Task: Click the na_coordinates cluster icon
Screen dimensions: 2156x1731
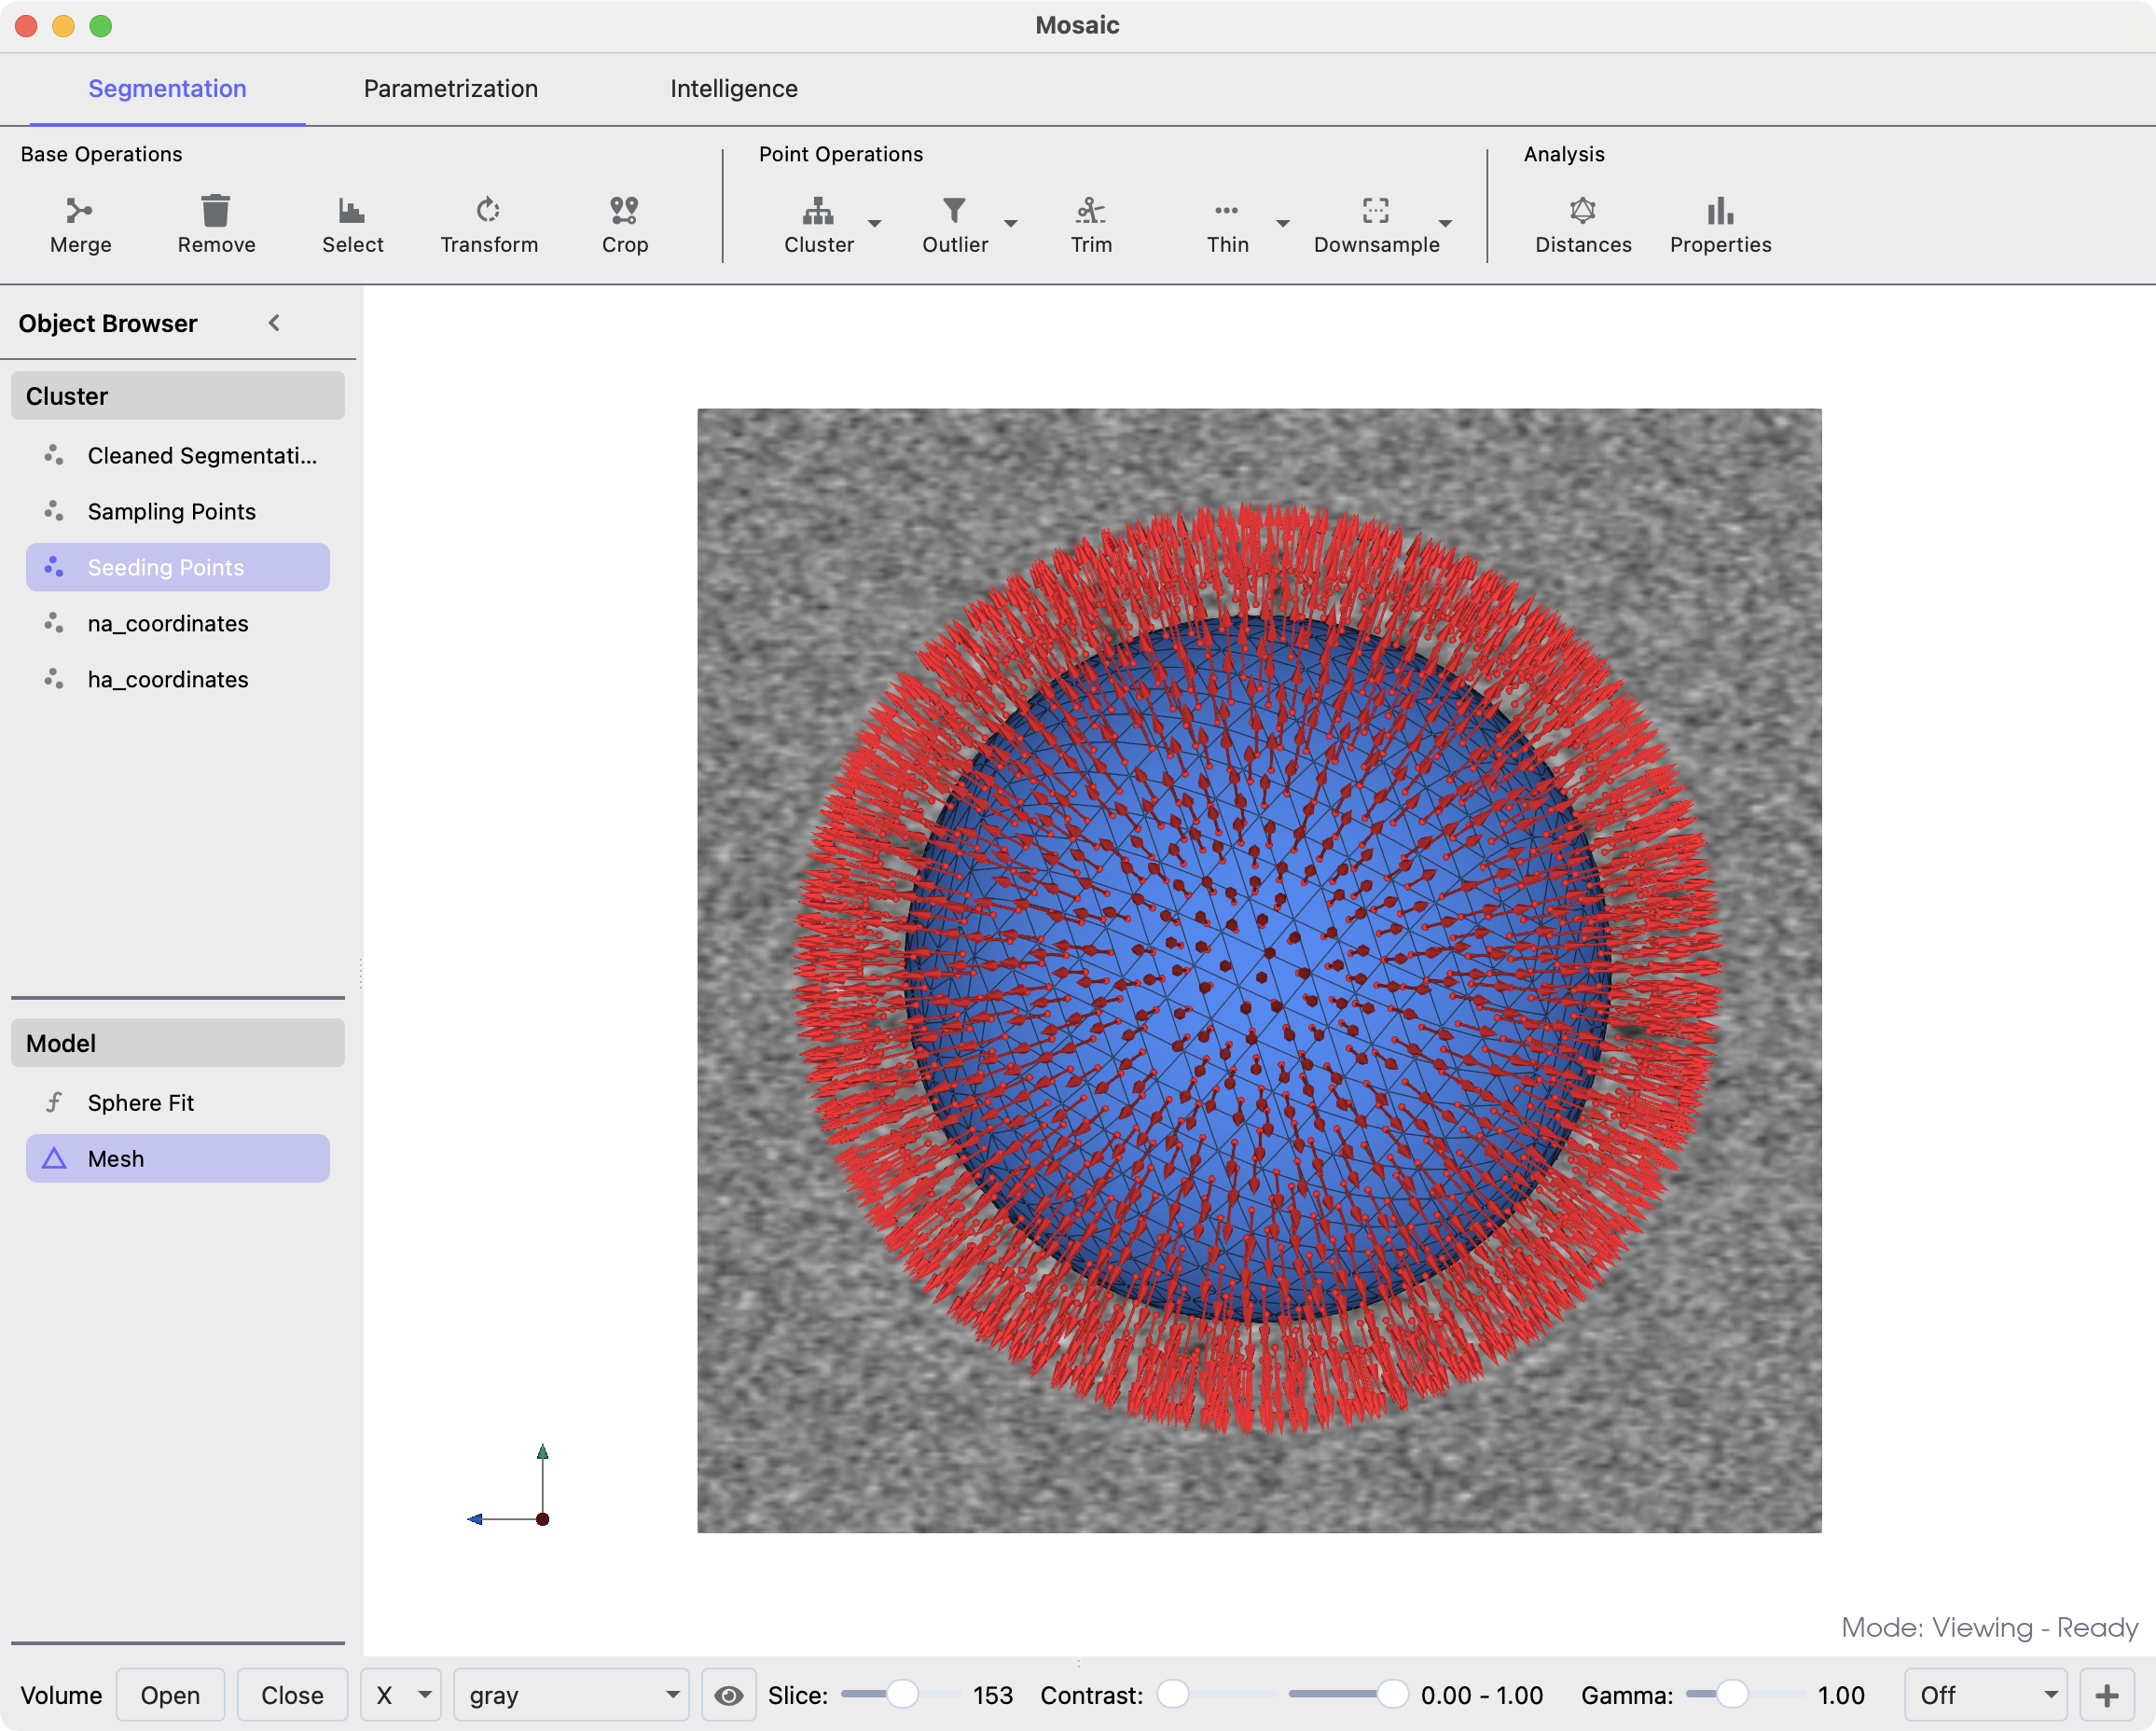Action: pos(54,623)
